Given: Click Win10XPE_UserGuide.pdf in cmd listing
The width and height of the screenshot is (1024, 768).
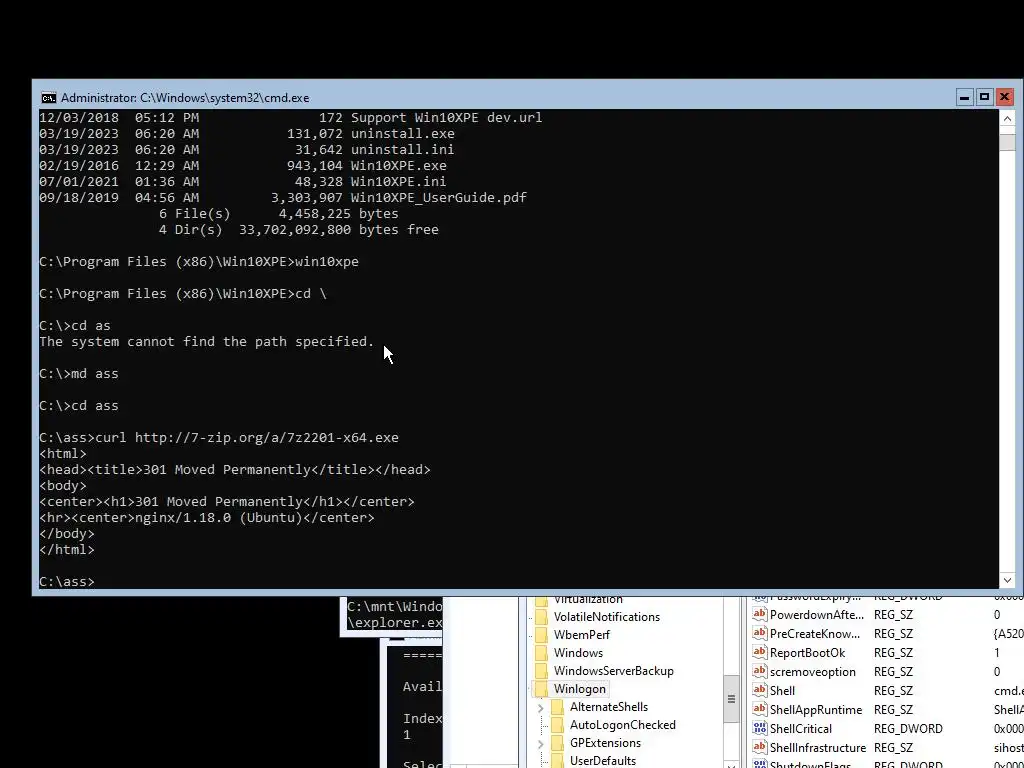Looking at the screenshot, I should pyautogui.click(x=439, y=197).
